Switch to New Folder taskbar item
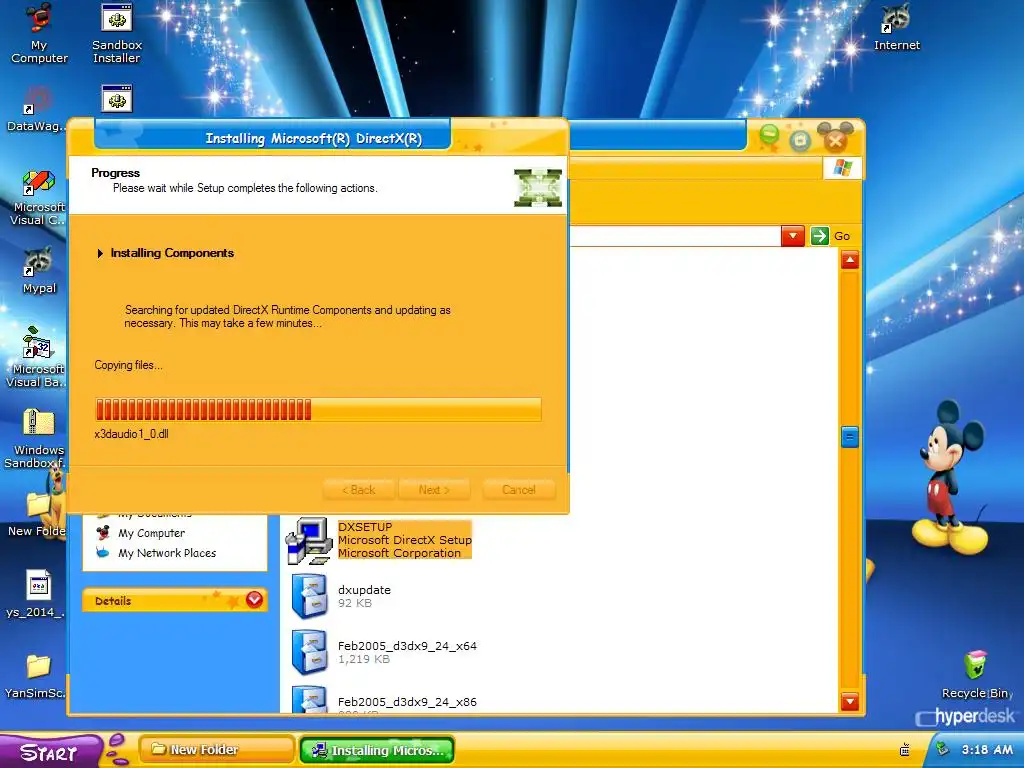Image resolution: width=1024 pixels, height=768 pixels. pyautogui.click(x=217, y=750)
